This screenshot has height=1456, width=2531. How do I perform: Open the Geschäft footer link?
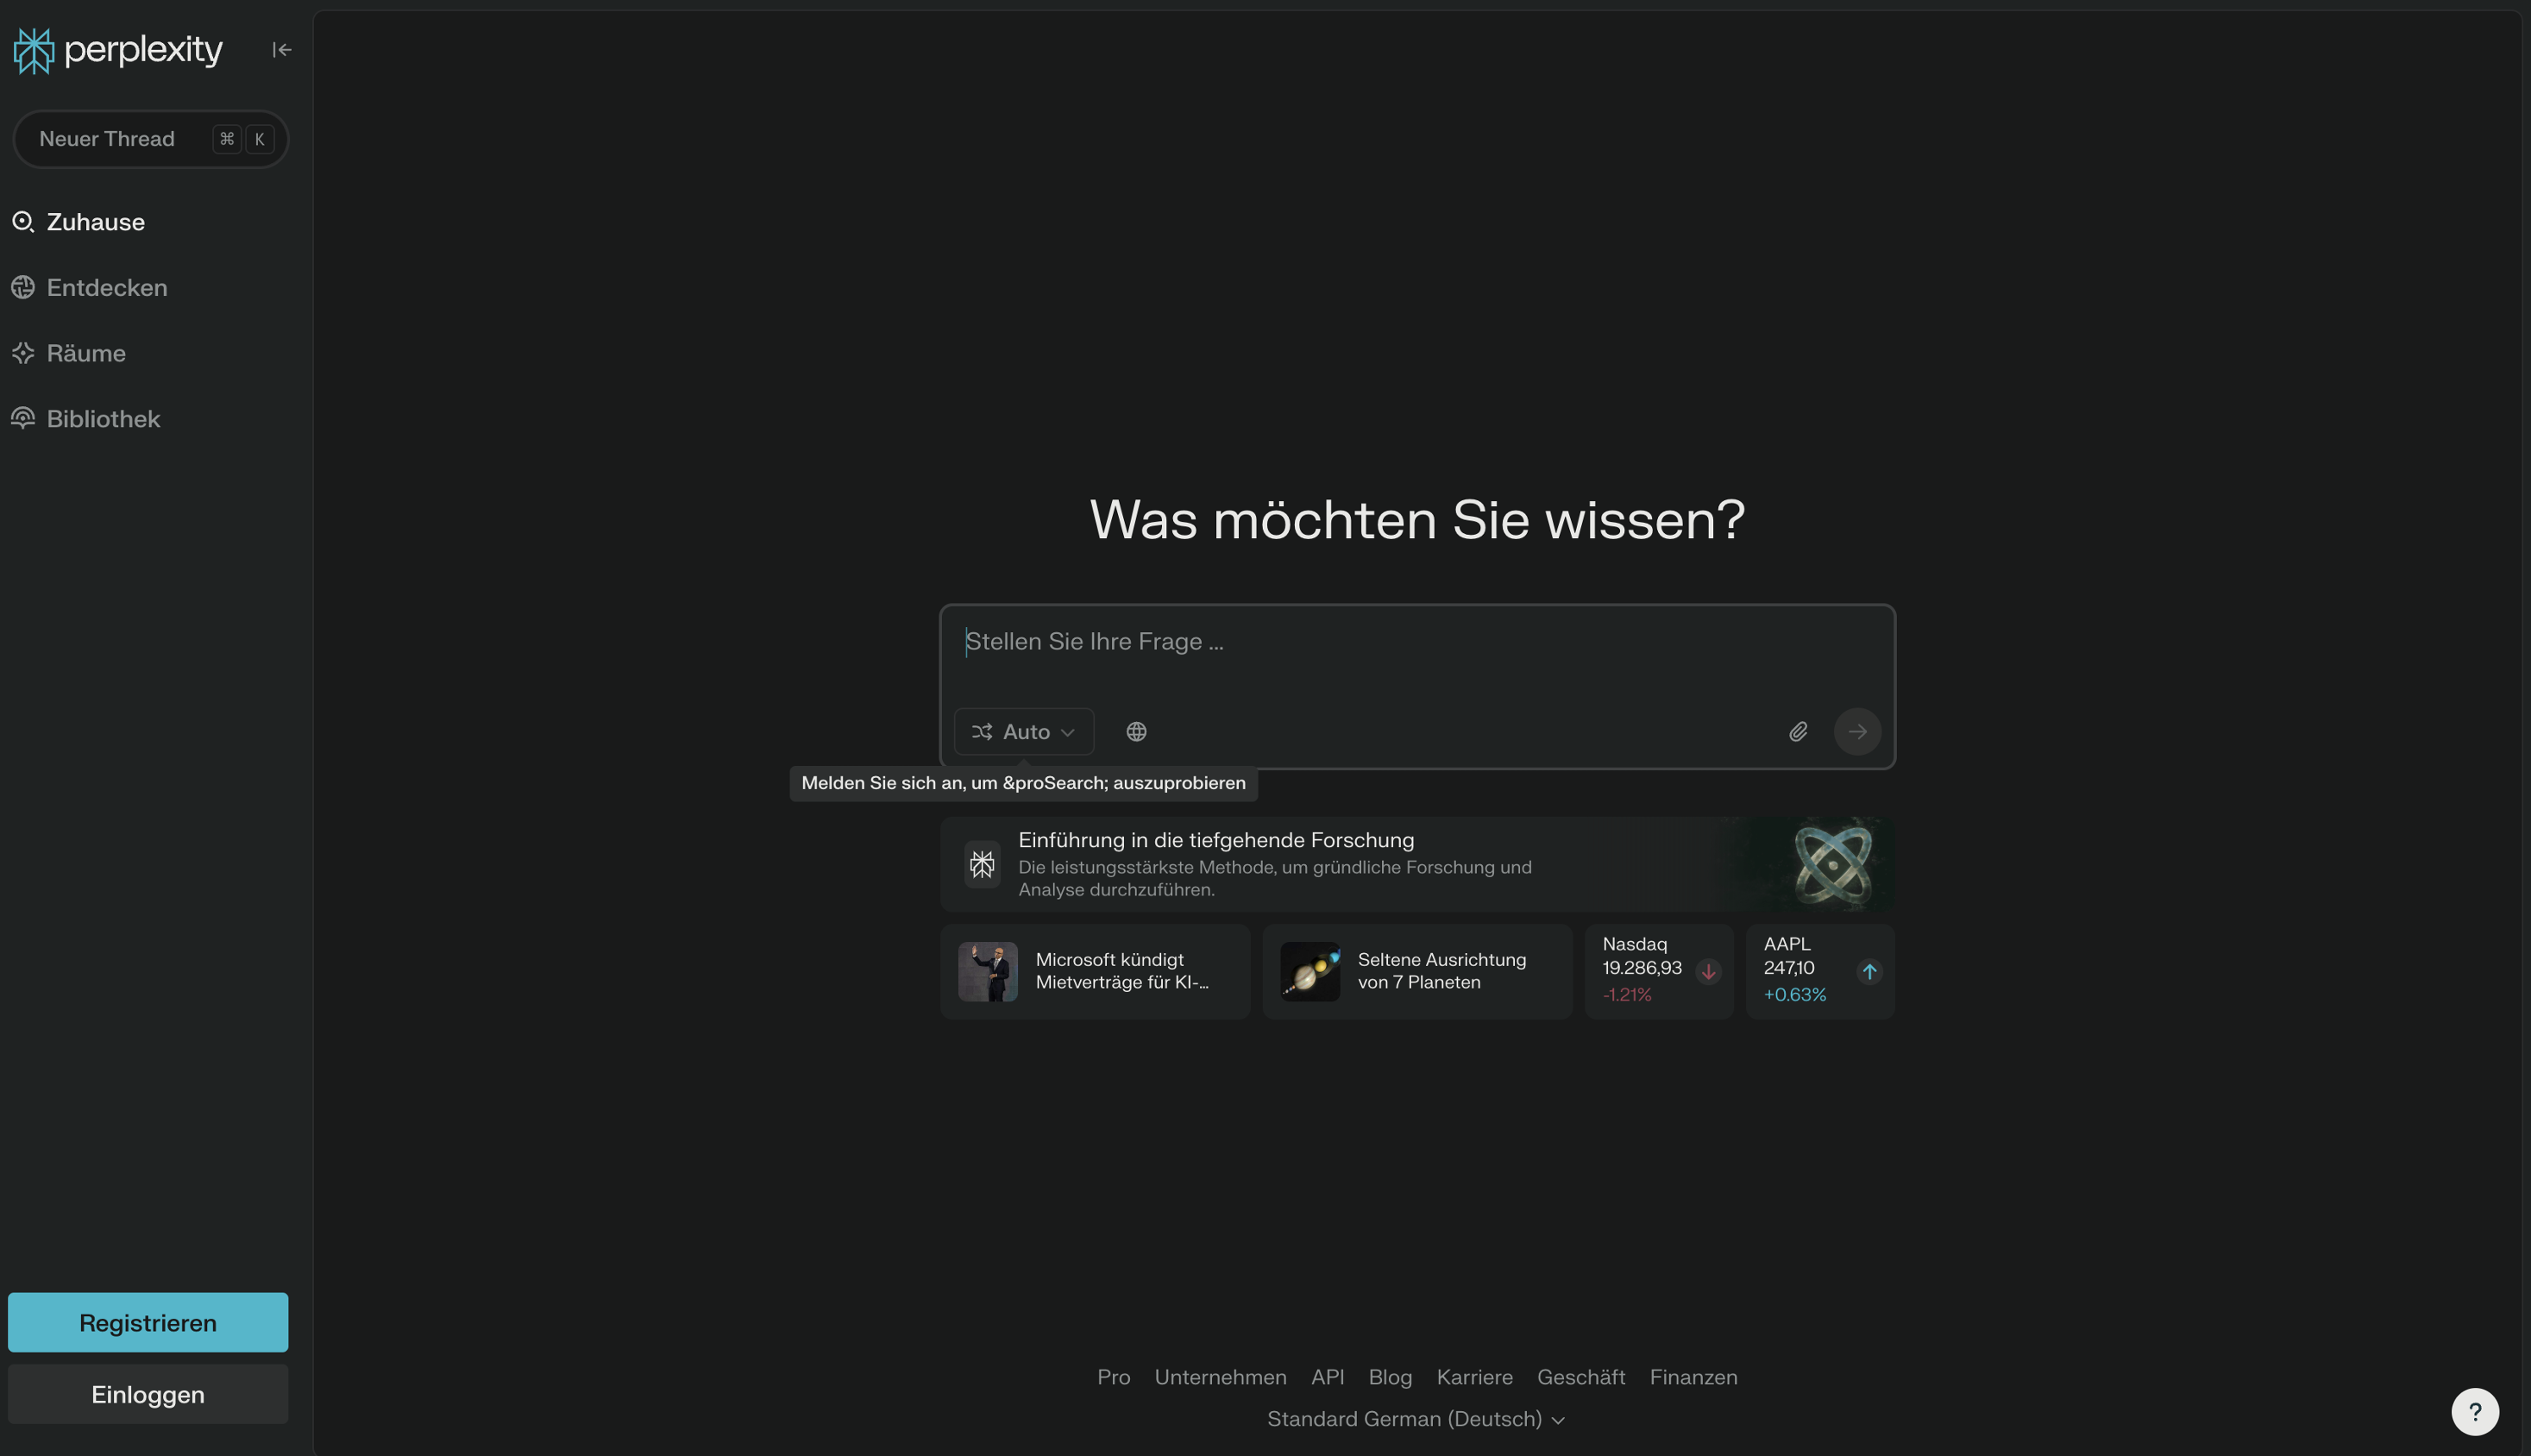(x=1581, y=1377)
